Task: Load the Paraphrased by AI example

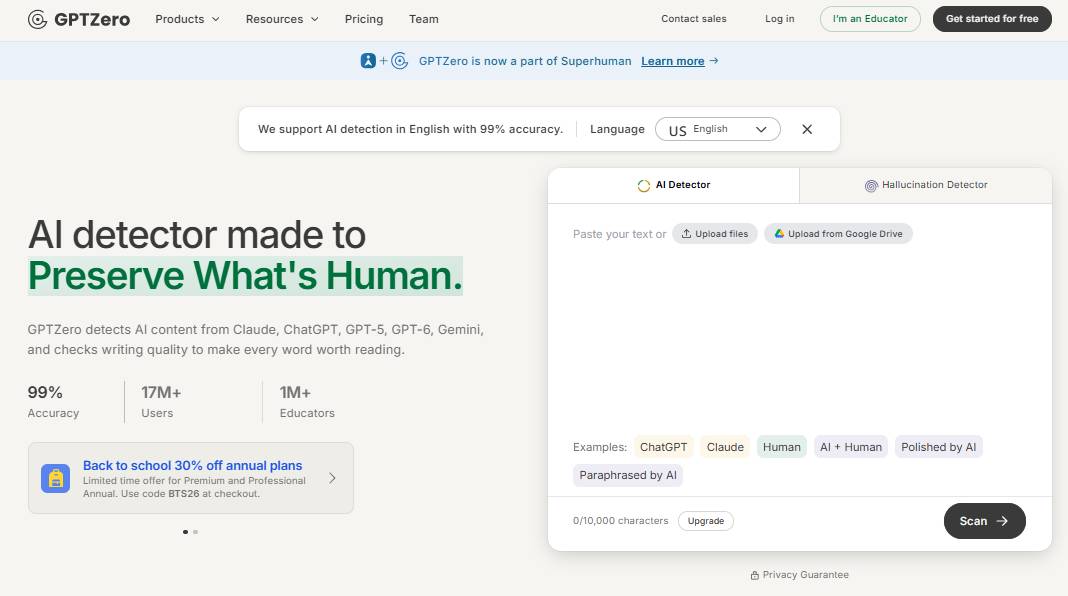Action: pos(627,475)
